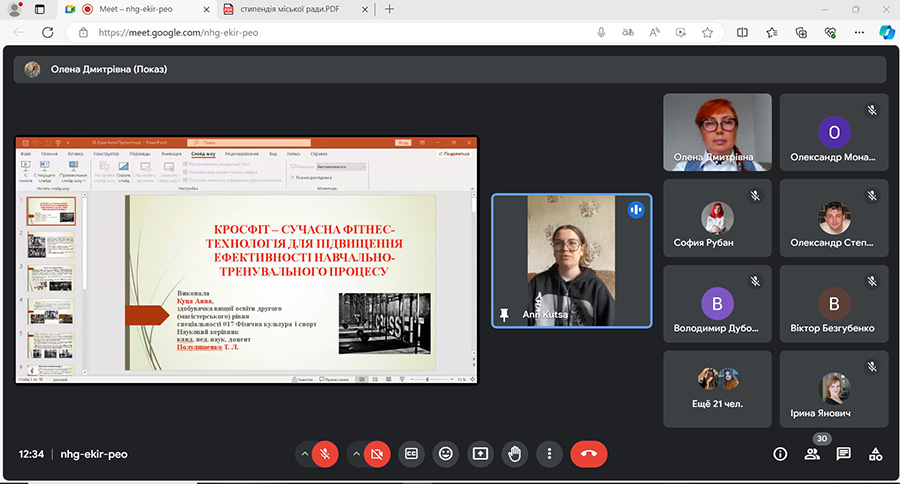Expand audio settings chevron beside microphone

304,453
